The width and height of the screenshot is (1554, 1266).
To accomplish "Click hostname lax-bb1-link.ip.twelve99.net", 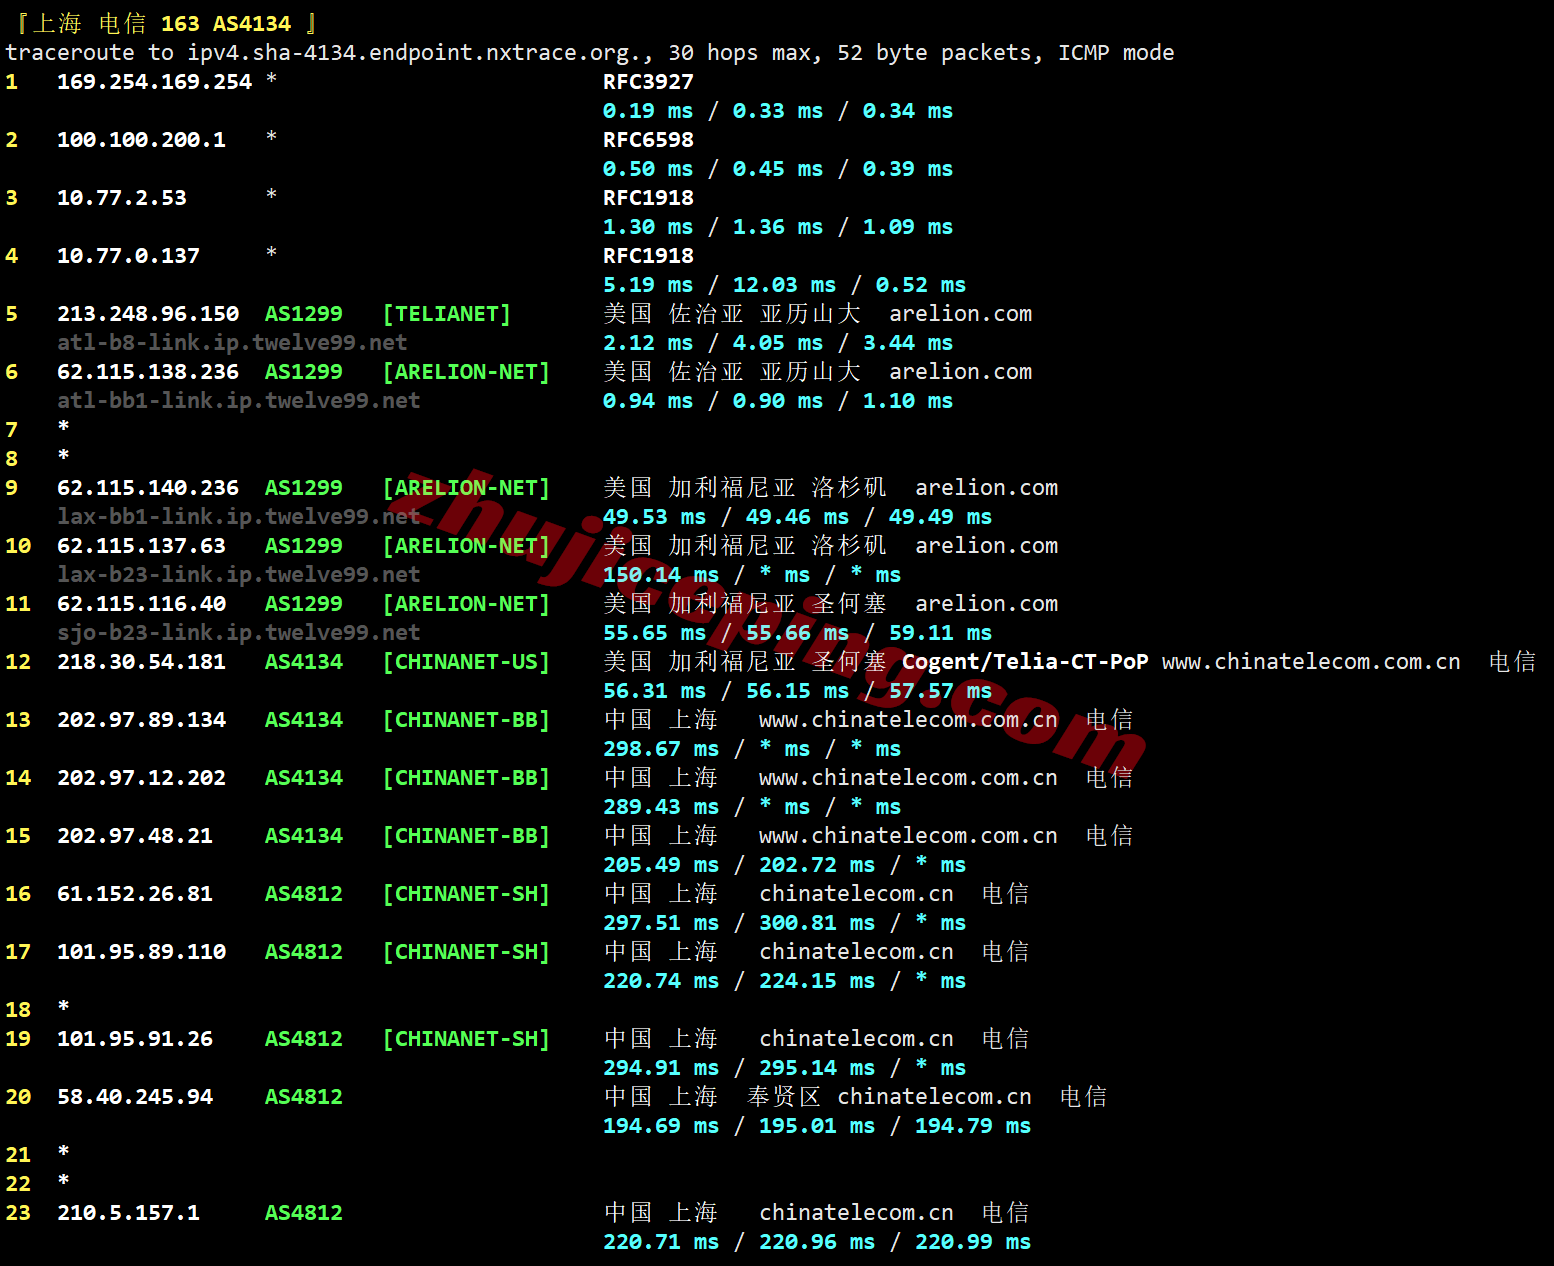I will point(238,517).
